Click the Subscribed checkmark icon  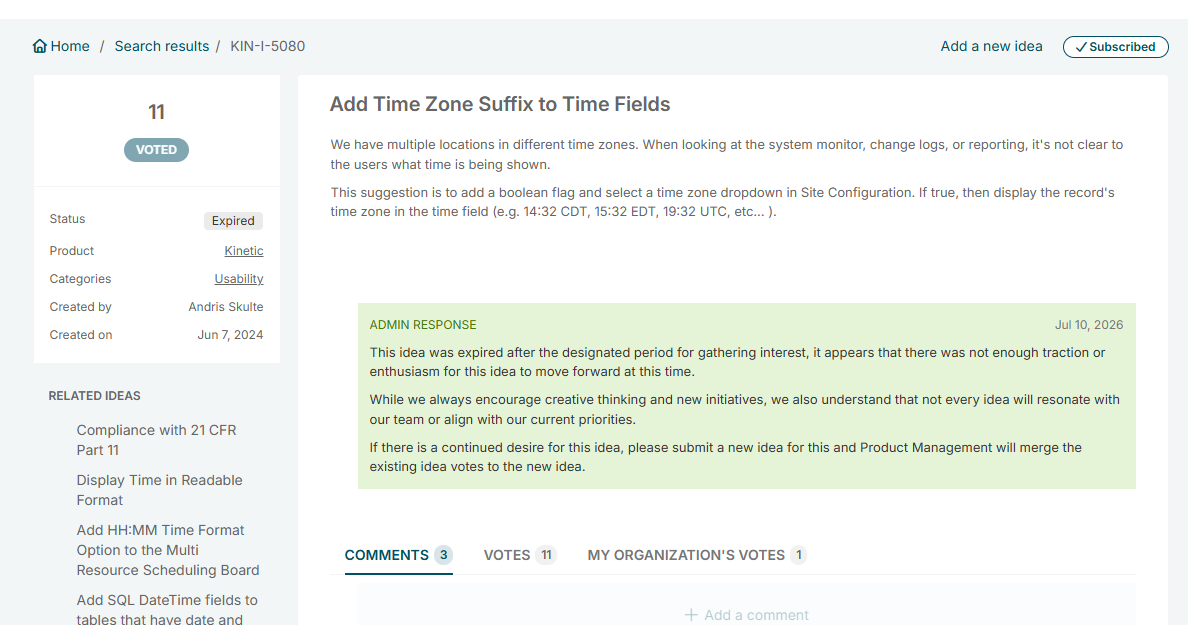click(1081, 47)
